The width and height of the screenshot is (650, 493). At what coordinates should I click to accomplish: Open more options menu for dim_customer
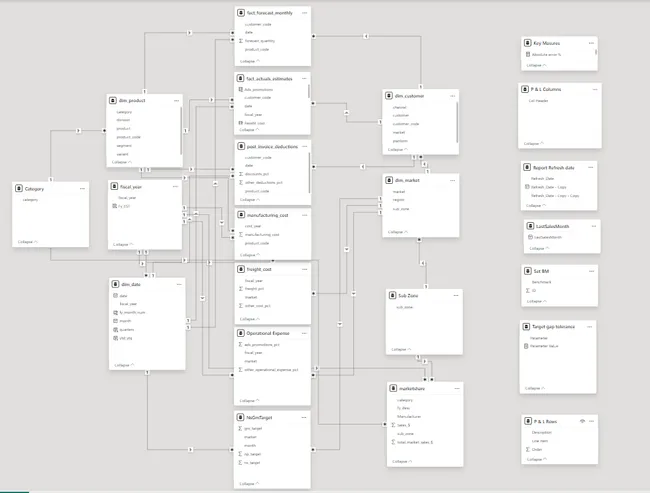pos(453,96)
